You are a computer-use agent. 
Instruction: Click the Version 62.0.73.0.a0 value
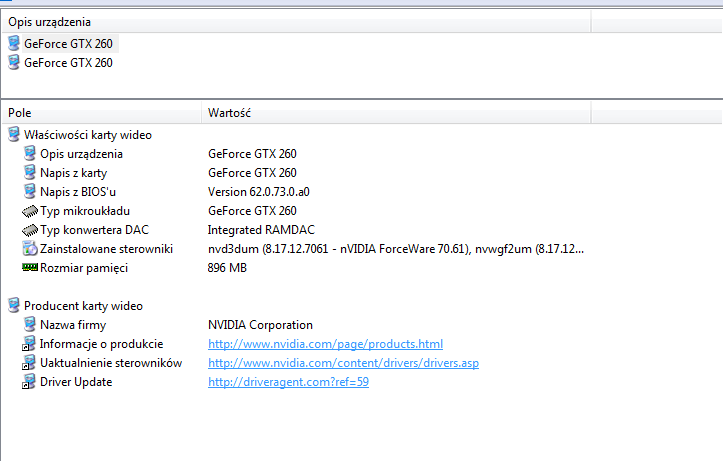(259, 192)
